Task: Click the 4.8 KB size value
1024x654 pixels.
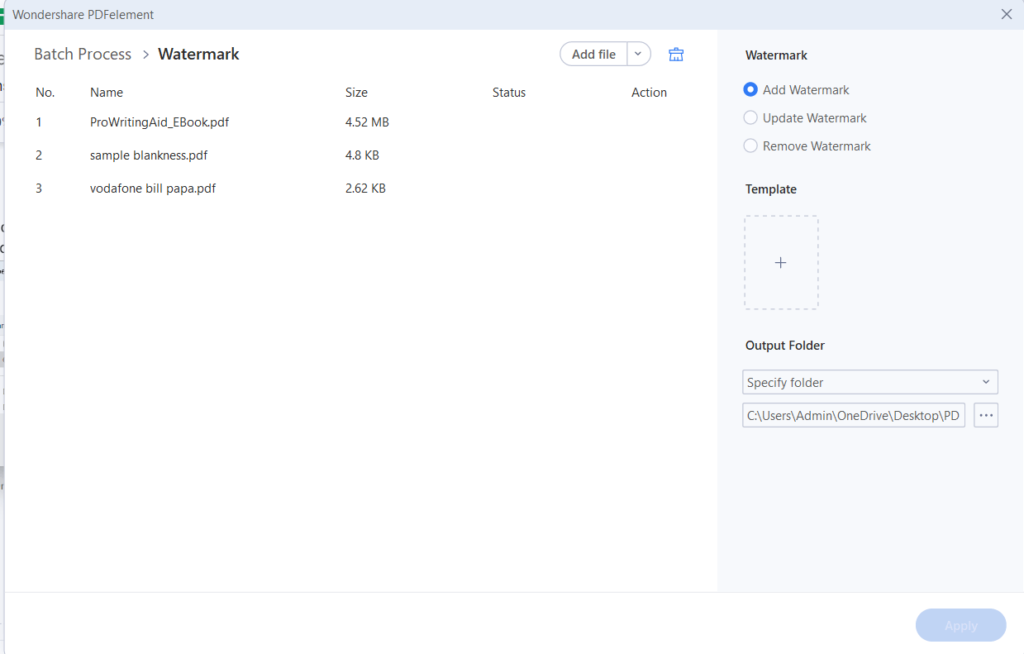Action: [x=362, y=155]
